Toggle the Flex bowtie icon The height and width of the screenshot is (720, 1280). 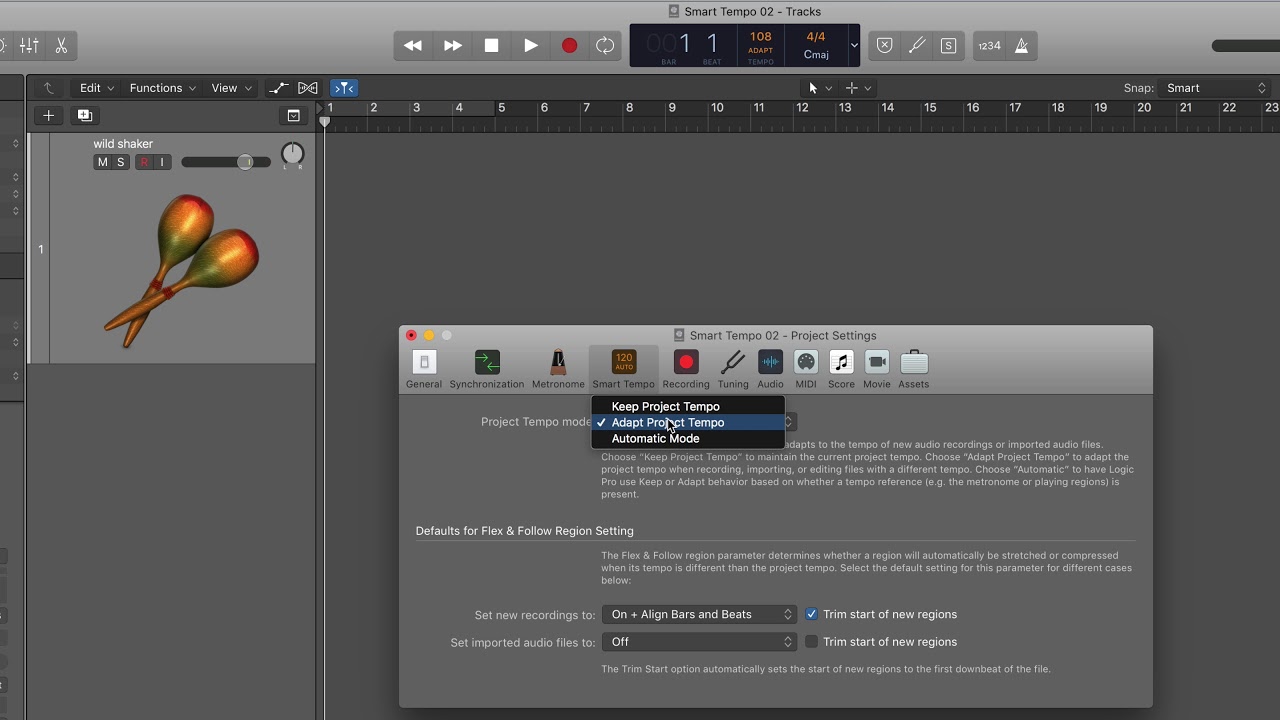click(308, 88)
